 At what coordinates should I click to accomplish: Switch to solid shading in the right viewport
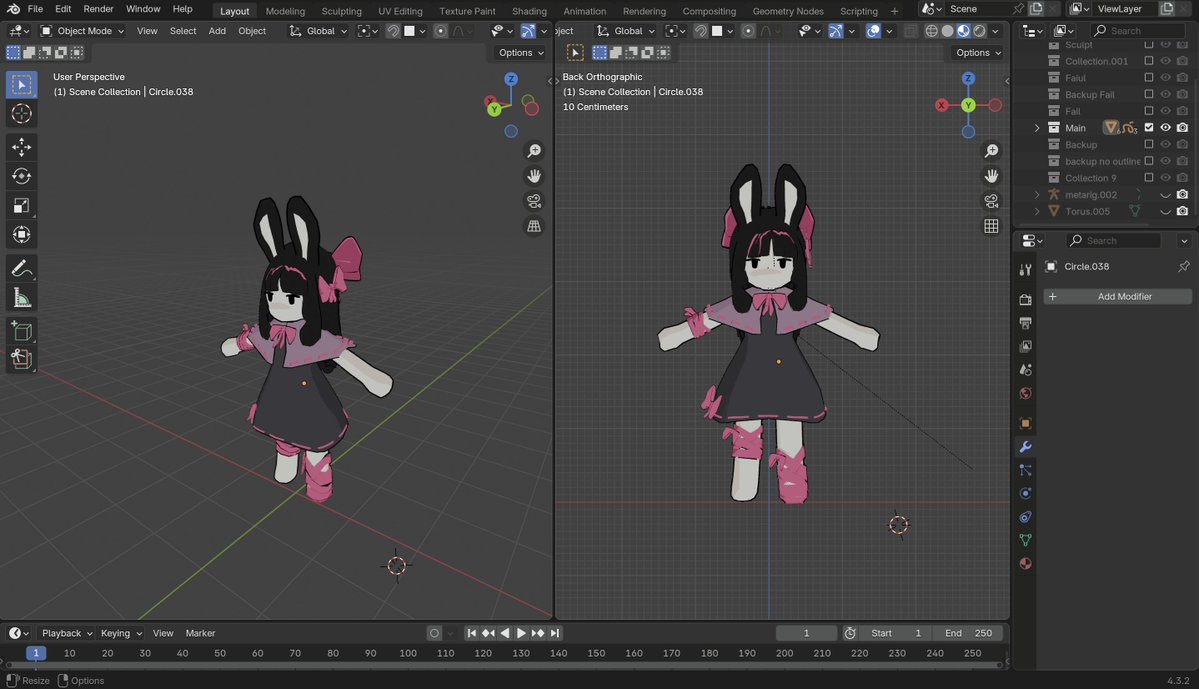point(947,31)
